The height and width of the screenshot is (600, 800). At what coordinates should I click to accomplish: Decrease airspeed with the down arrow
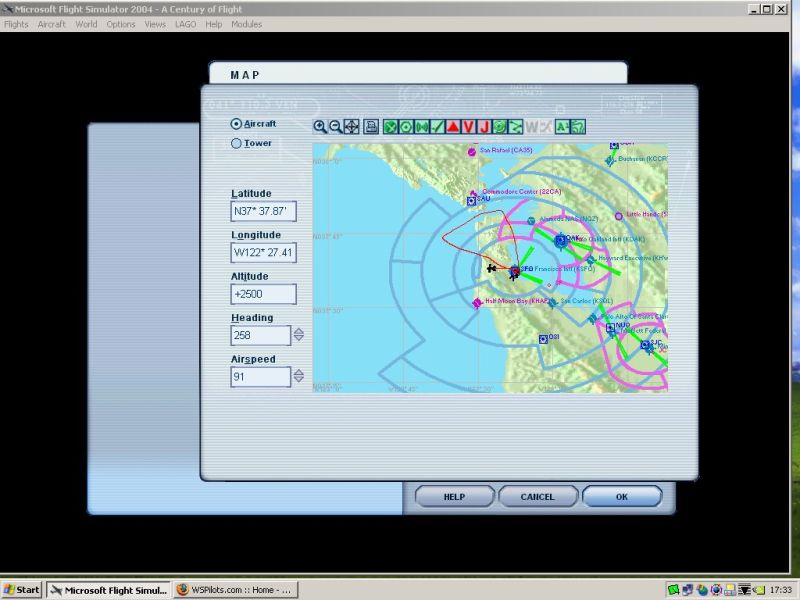click(298, 381)
